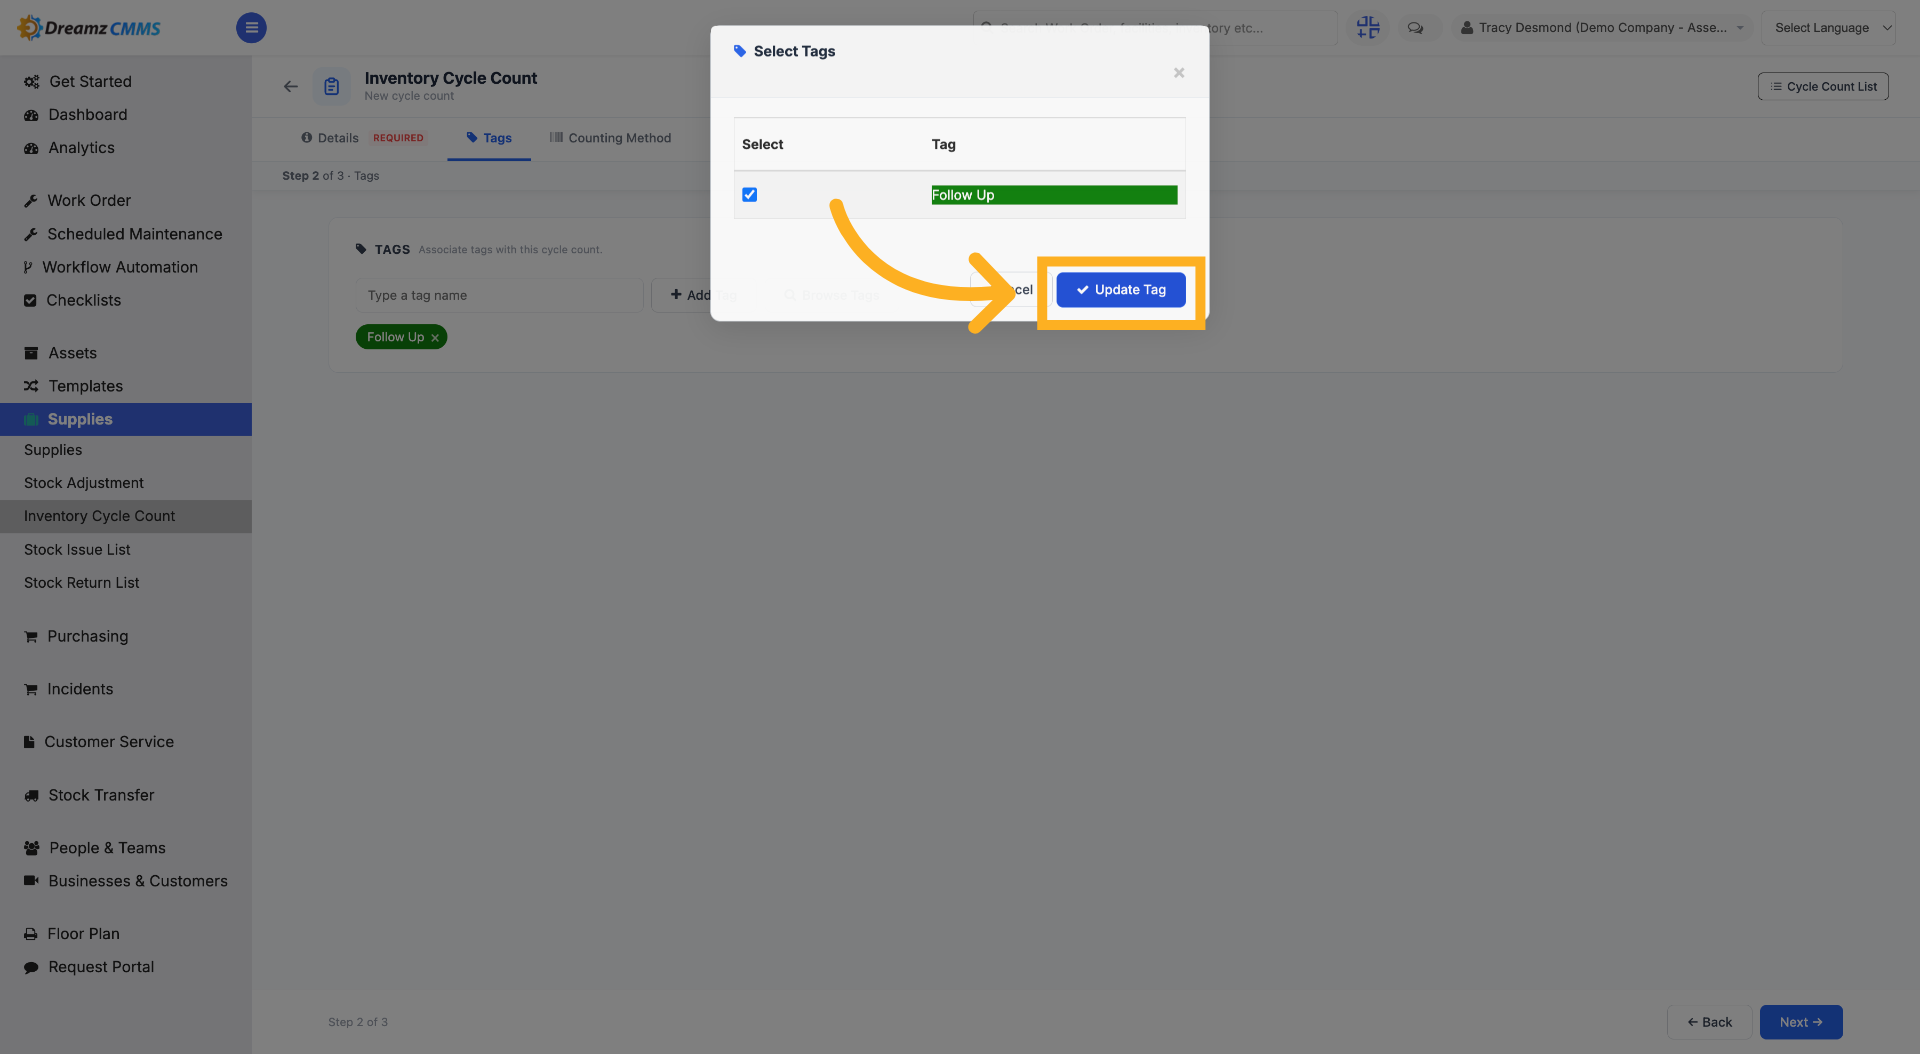The image size is (1920, 1054).
Task: Open the Select Language dropdown
Action: point(1829,28)
